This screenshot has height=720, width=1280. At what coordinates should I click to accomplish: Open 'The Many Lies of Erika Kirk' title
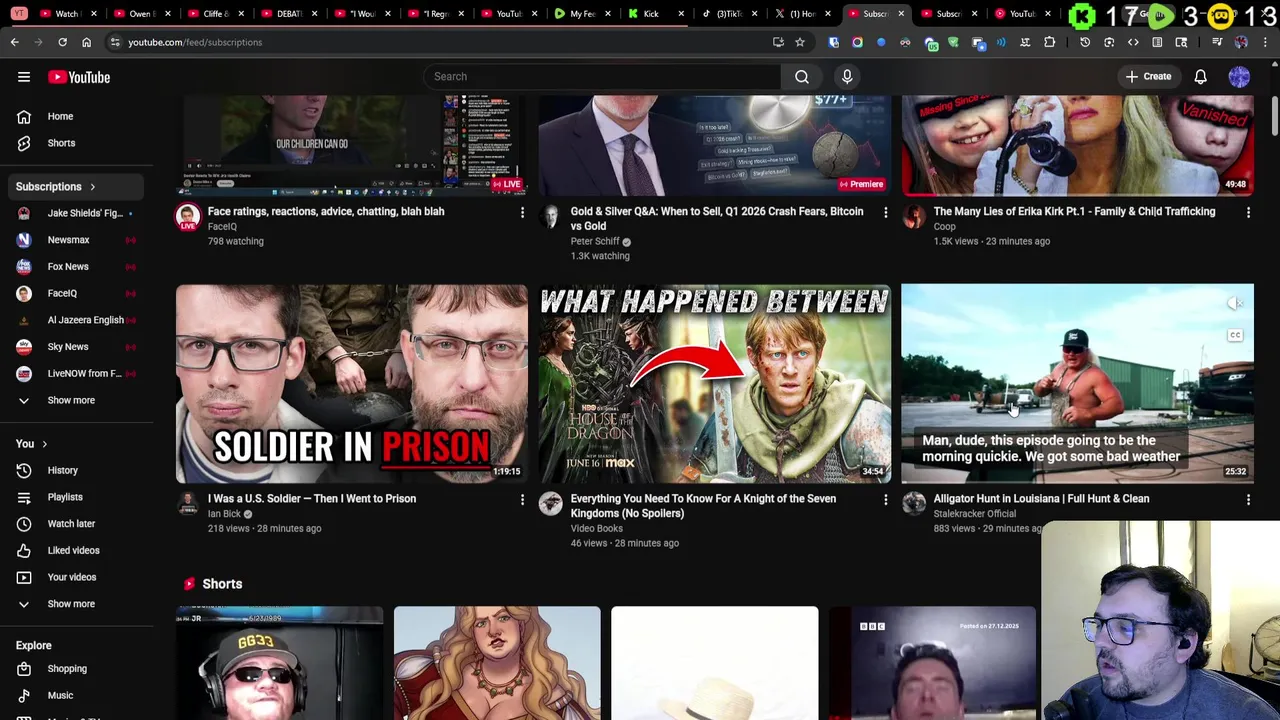point(1075,211)
